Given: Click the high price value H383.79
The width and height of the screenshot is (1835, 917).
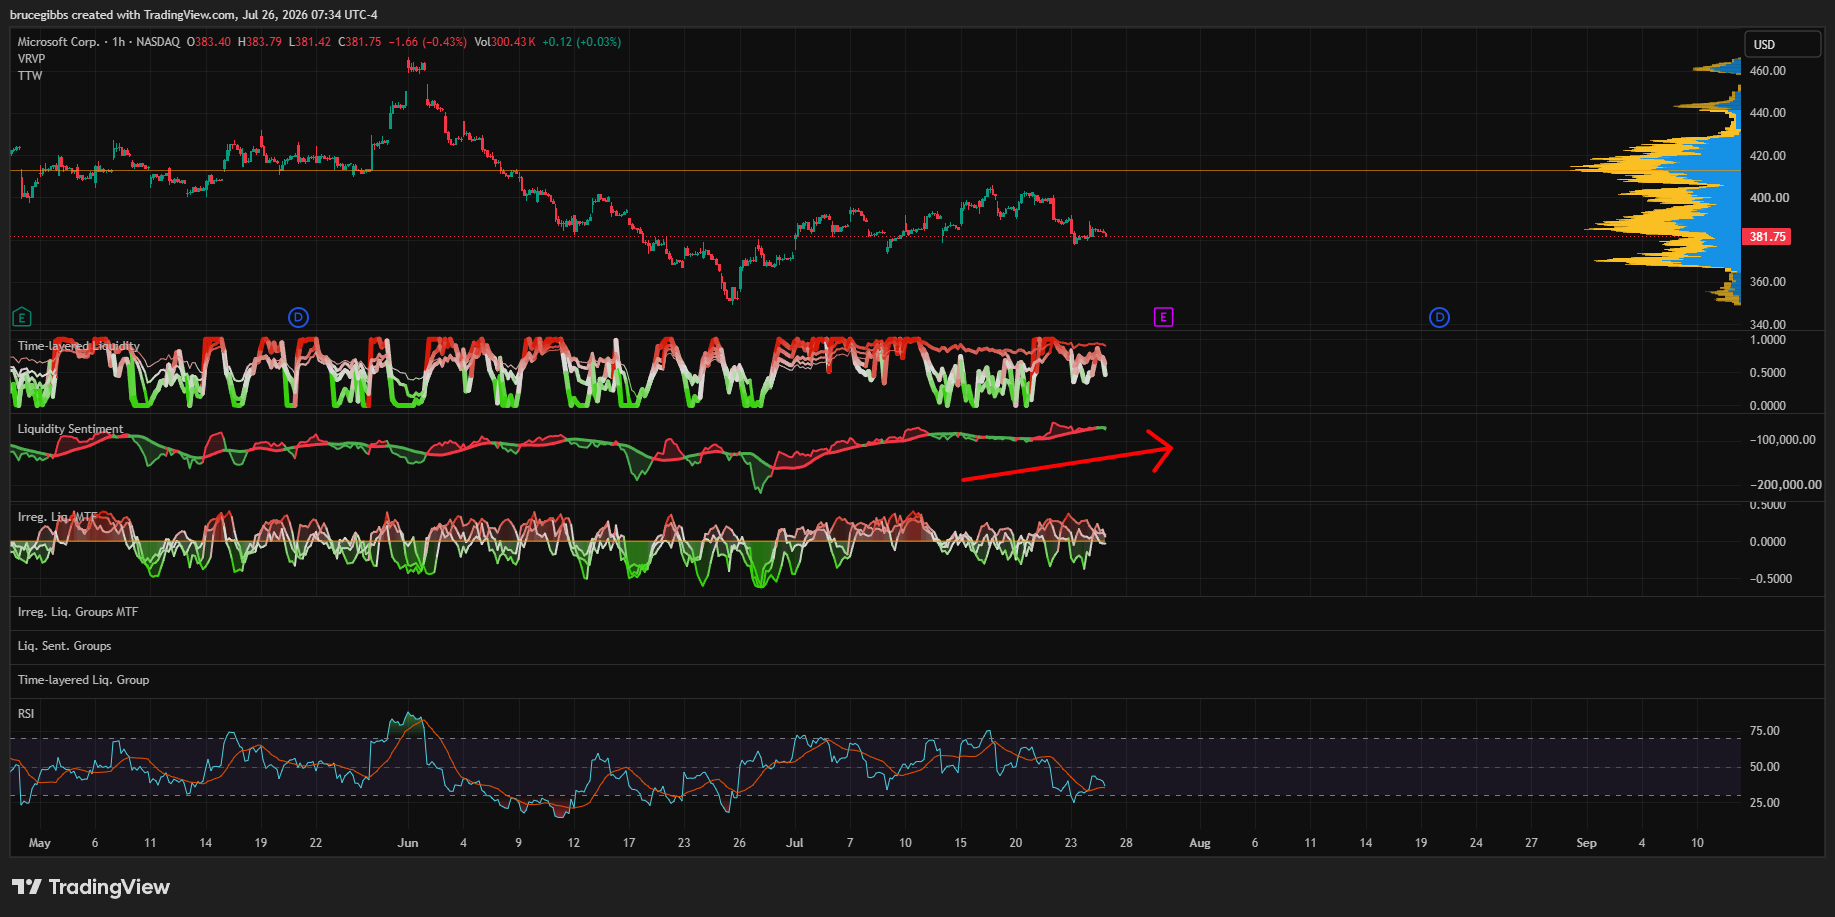Looking at the screenshot, I should tap(259, 42).
